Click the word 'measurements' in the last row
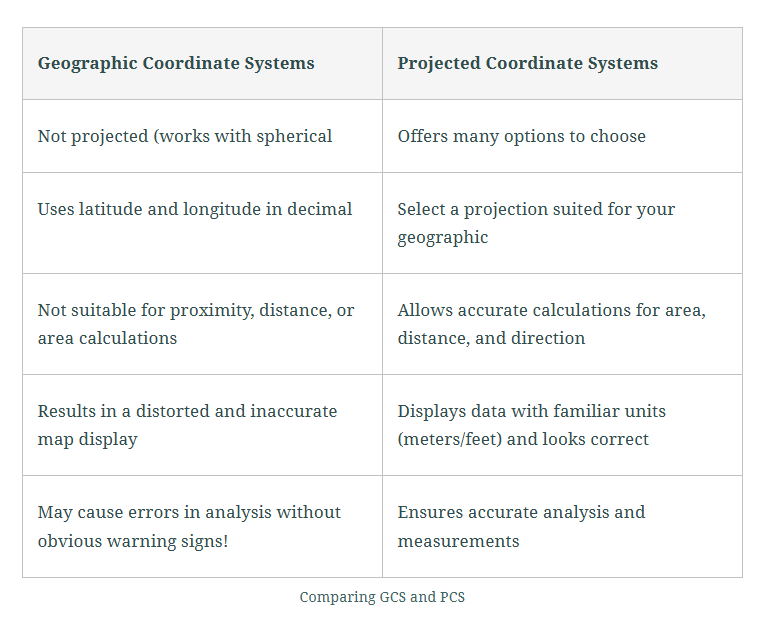The width and height of the screenshot is (766, 630). point(458,541)
